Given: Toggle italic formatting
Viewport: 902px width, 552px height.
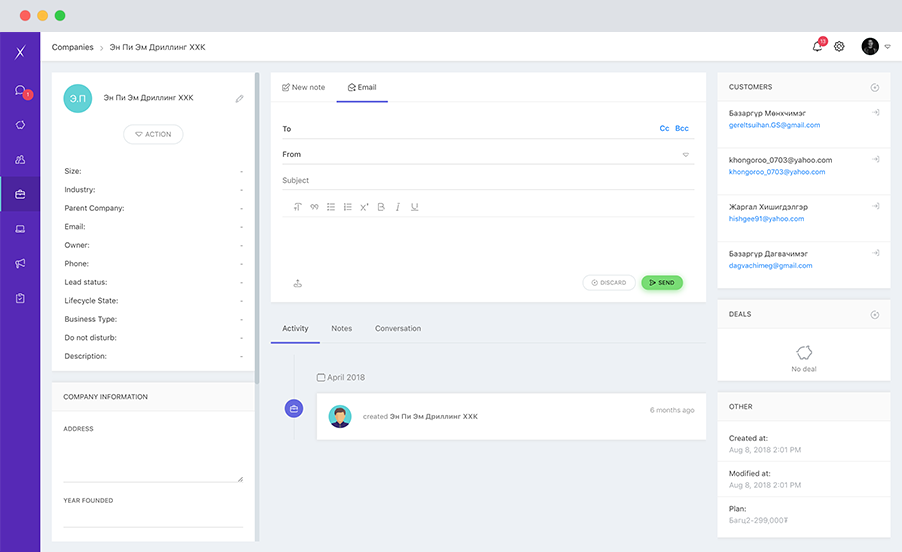Looking at the screenshot, I should (398, 207).
